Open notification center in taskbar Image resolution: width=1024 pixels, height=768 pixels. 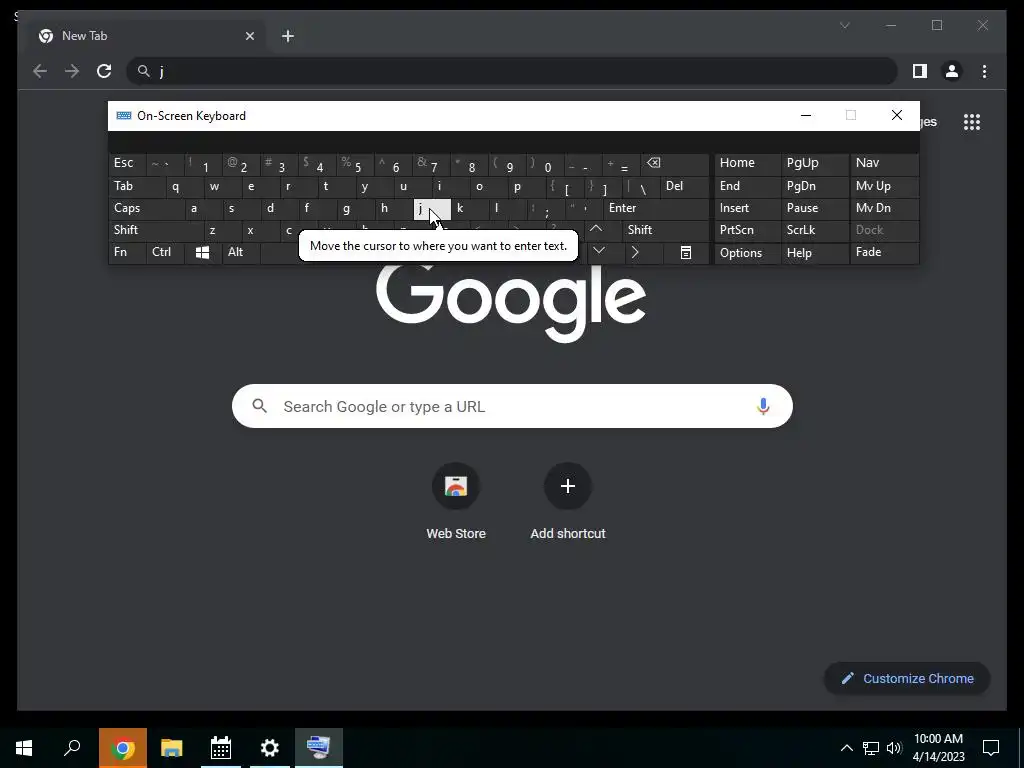point(991,748)
